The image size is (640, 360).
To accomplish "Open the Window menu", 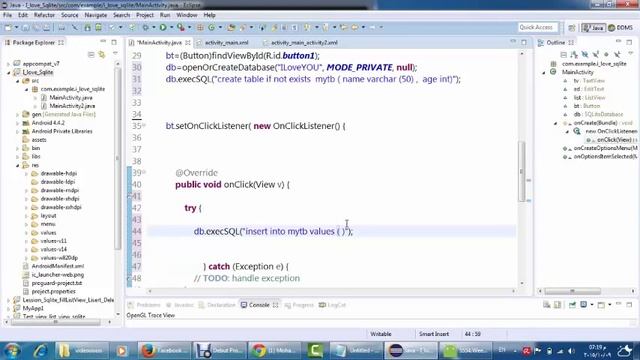I will pos(187,15).
